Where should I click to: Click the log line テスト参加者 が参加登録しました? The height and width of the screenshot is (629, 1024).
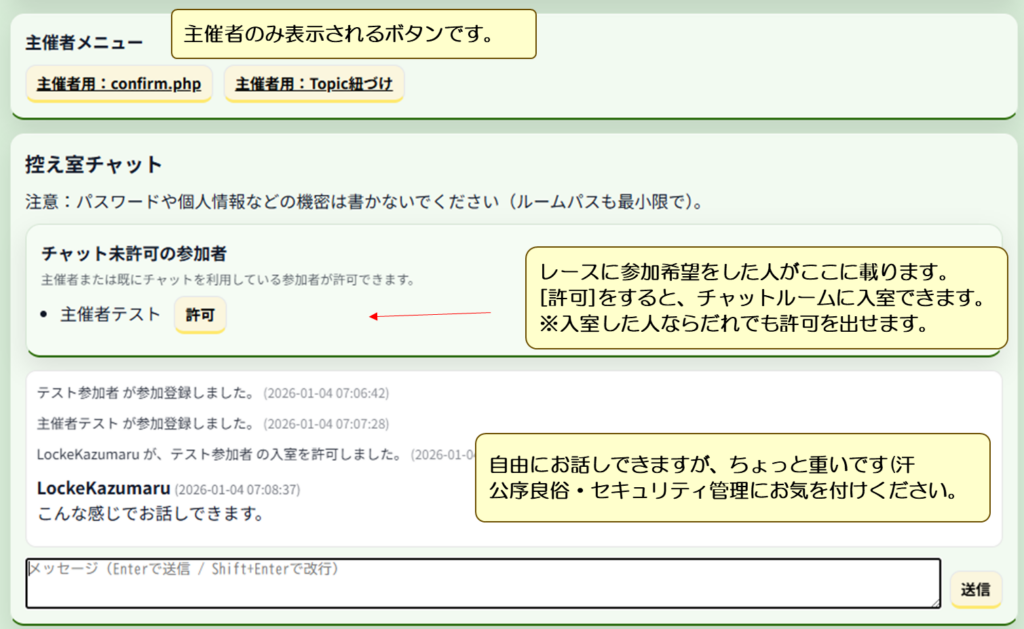coord(146,393)
